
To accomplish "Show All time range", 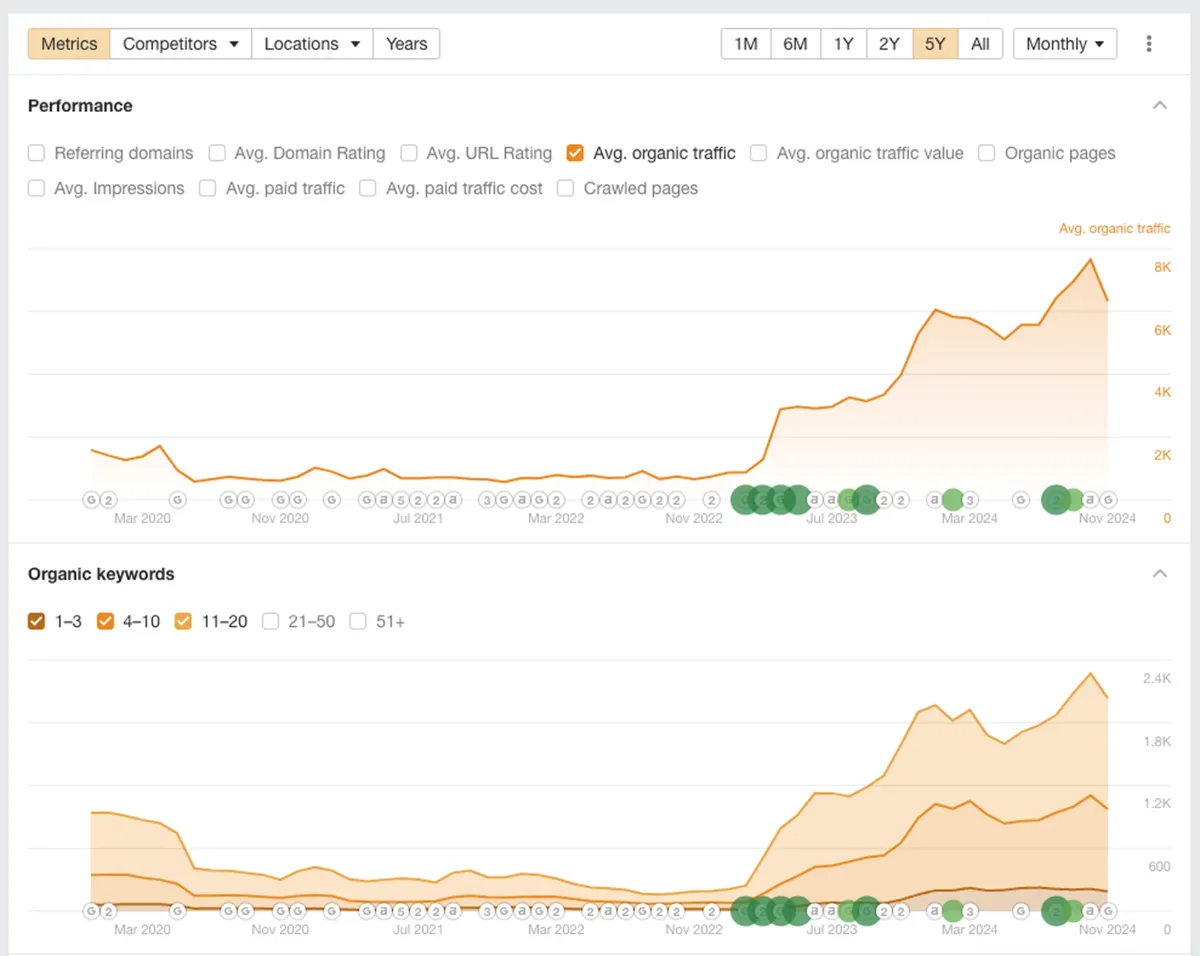I will click(980, 44).
